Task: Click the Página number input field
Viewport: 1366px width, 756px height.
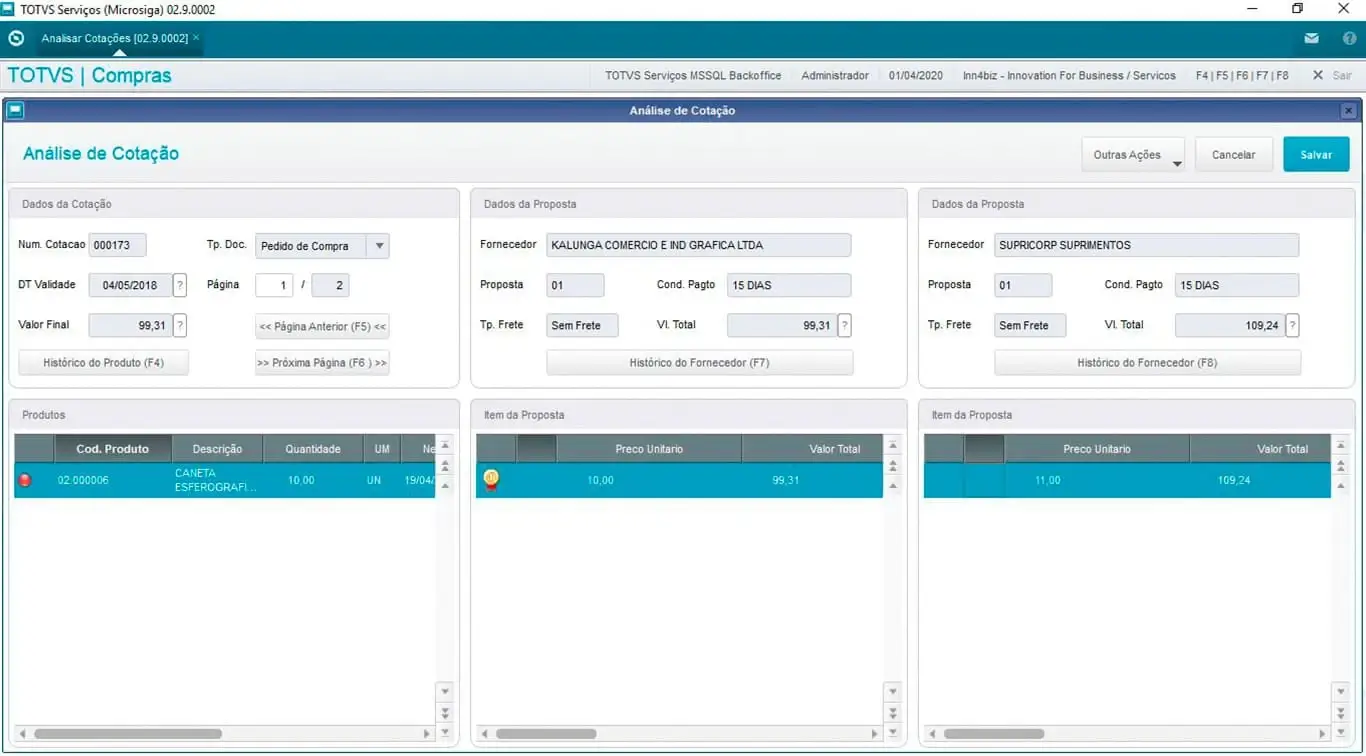Action: coord(274,285)
